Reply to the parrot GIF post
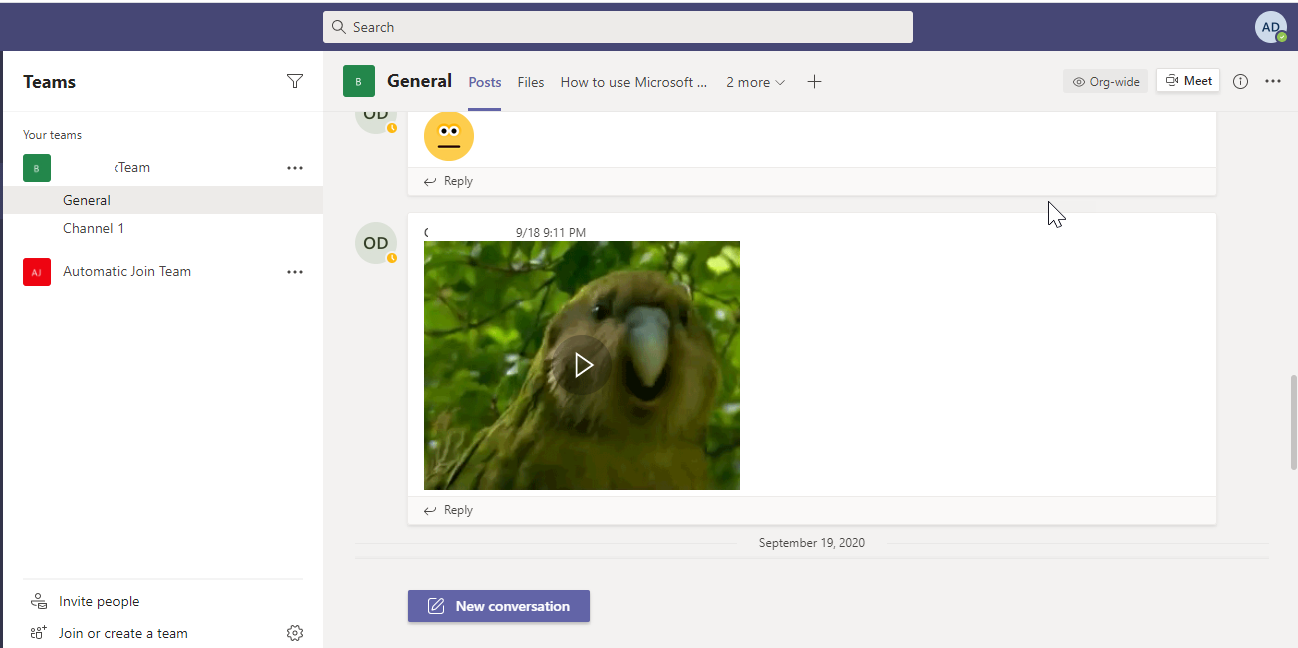1298x648 pixels. [x=449, y=510]
